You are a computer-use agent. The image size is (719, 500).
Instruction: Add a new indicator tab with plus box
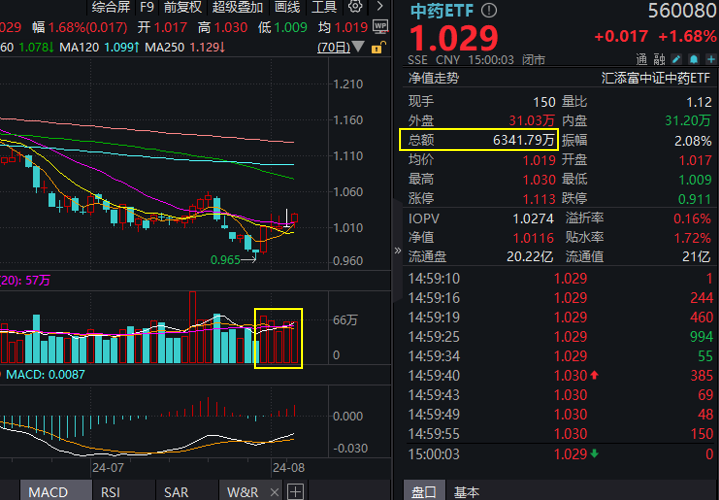(x=296, y=491)
